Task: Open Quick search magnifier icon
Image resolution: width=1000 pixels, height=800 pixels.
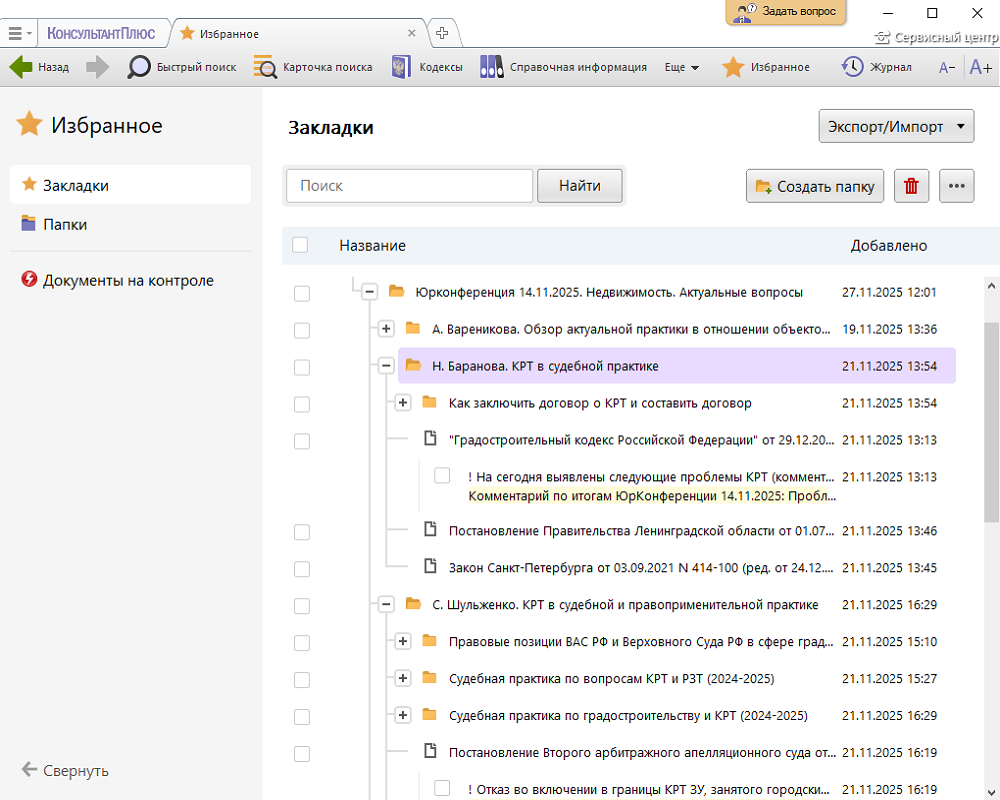Action: point(139,67)
